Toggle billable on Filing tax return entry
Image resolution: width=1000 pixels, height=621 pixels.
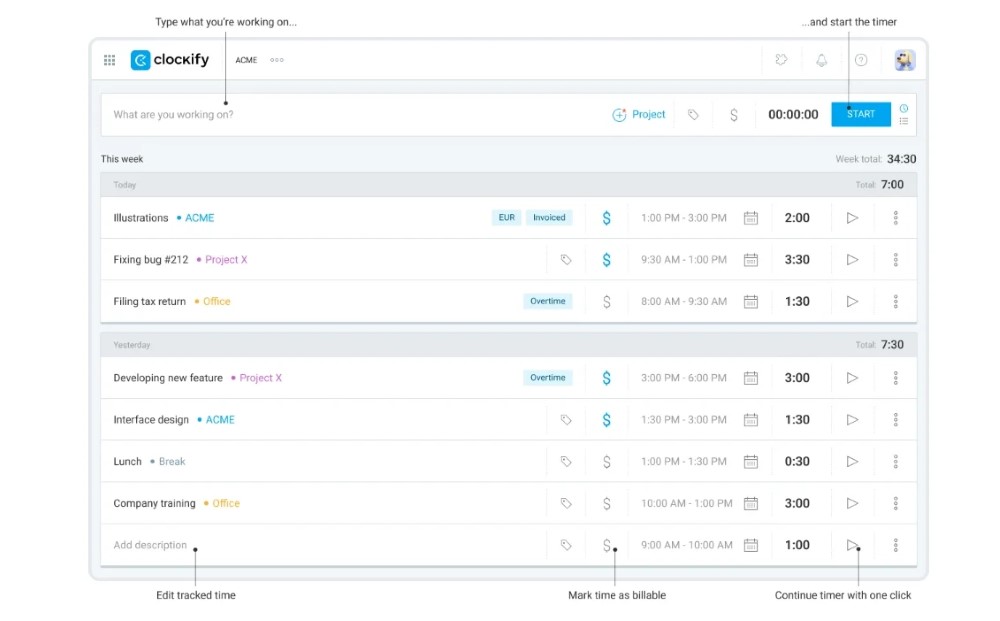[606, 302]
